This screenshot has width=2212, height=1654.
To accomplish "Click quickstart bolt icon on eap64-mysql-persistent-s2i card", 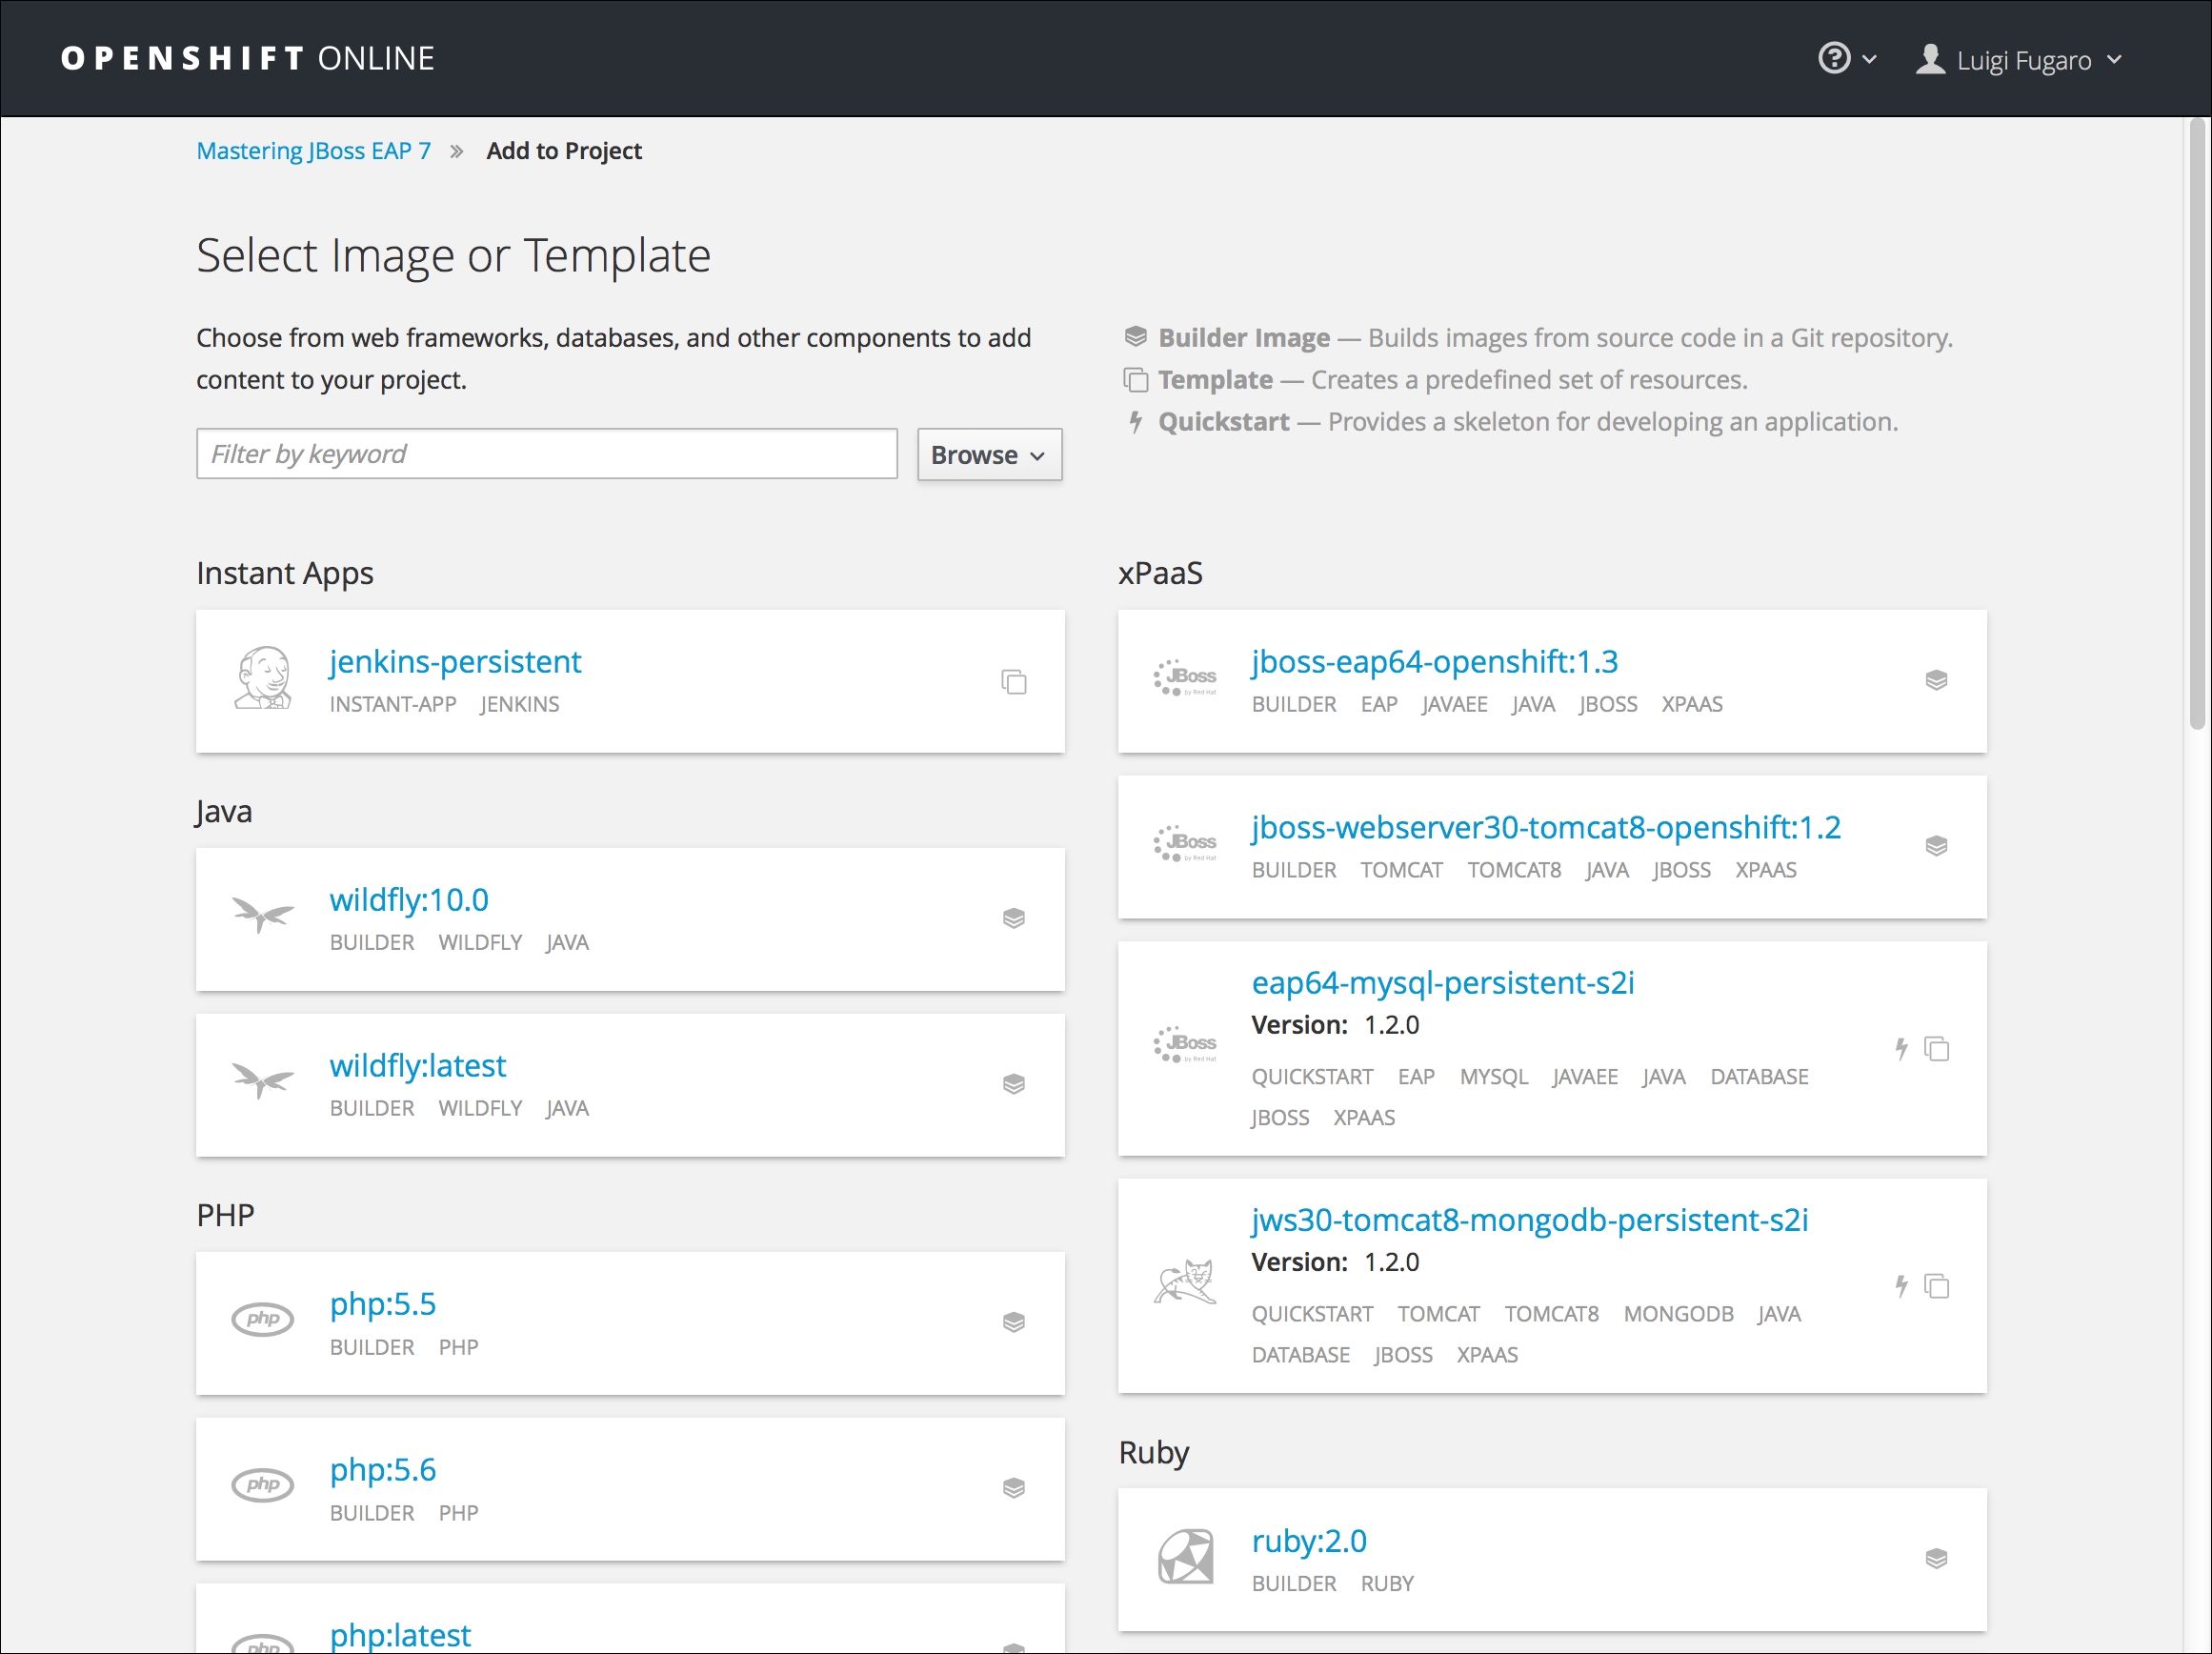I will [x=1902, y=1049].
